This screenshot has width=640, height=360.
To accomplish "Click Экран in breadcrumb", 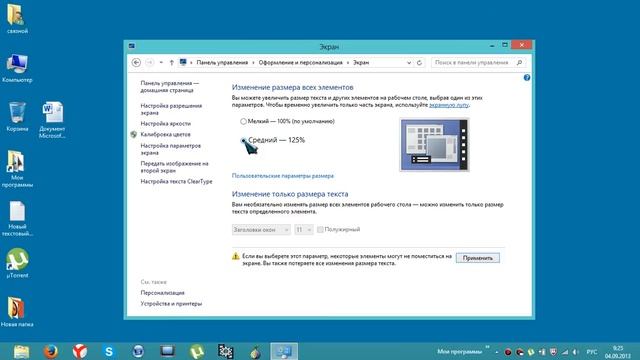I will click(x=361, y=62).
